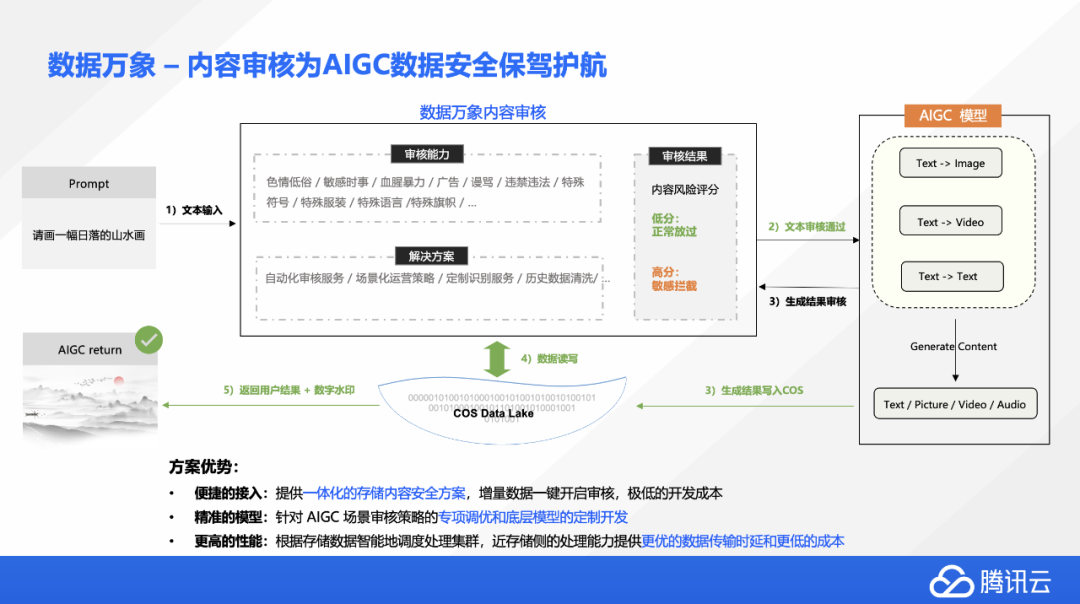This screenshot has width=1080, height=604.
Task: Click the bold text 更高的性能
Action: pyautogui.click(x=228, y=541)
